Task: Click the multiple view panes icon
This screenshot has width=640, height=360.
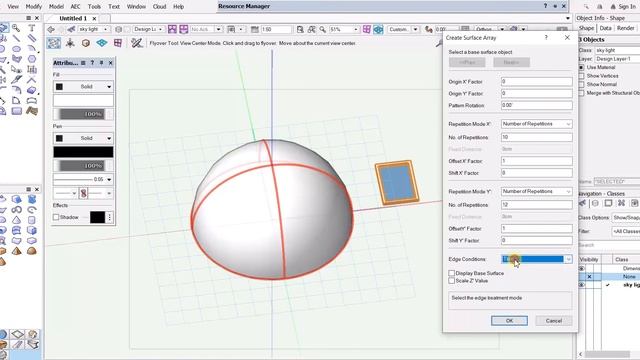Action: click(367, 29)
